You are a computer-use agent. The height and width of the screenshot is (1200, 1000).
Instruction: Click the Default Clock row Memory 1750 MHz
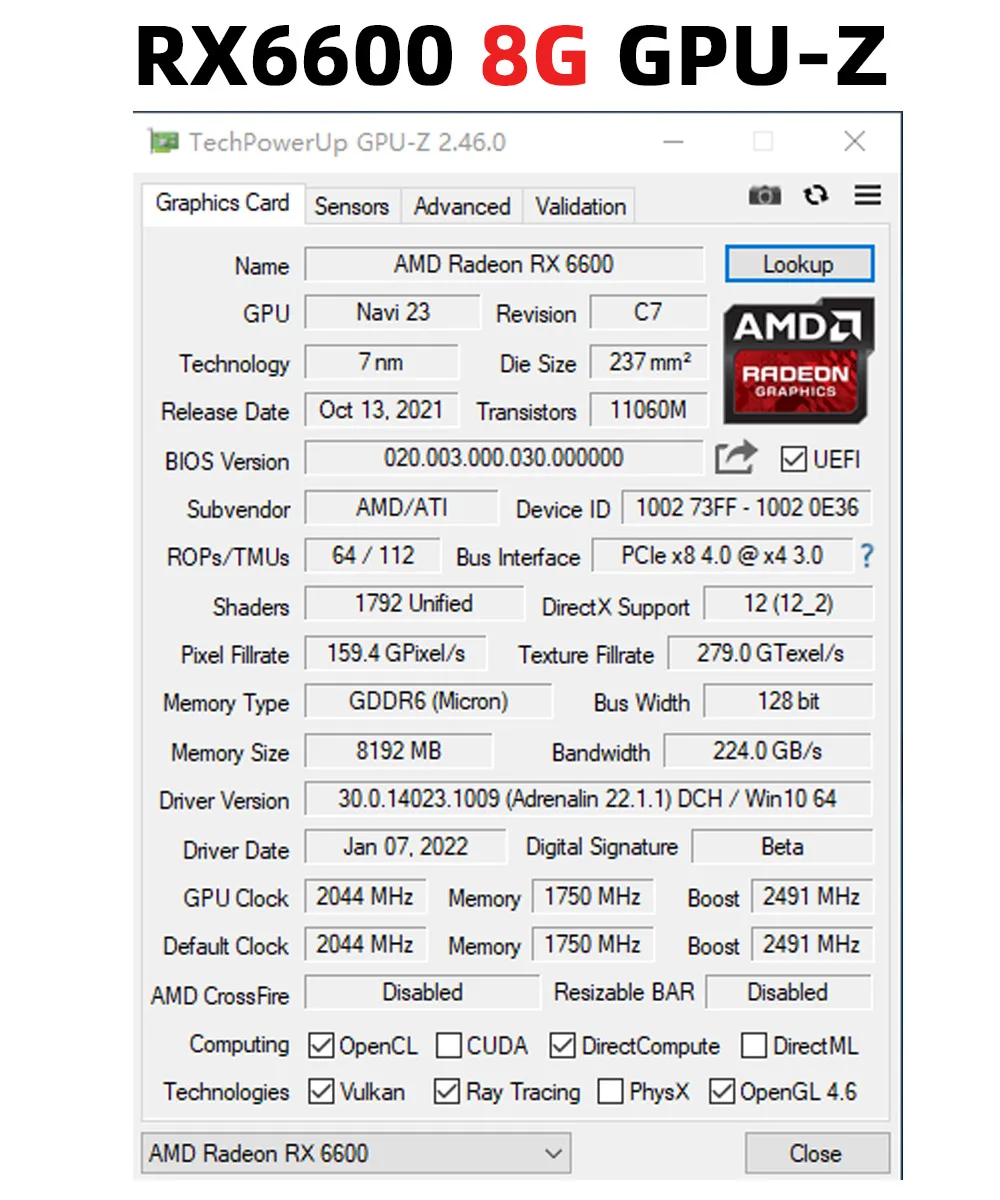[593, 945]
